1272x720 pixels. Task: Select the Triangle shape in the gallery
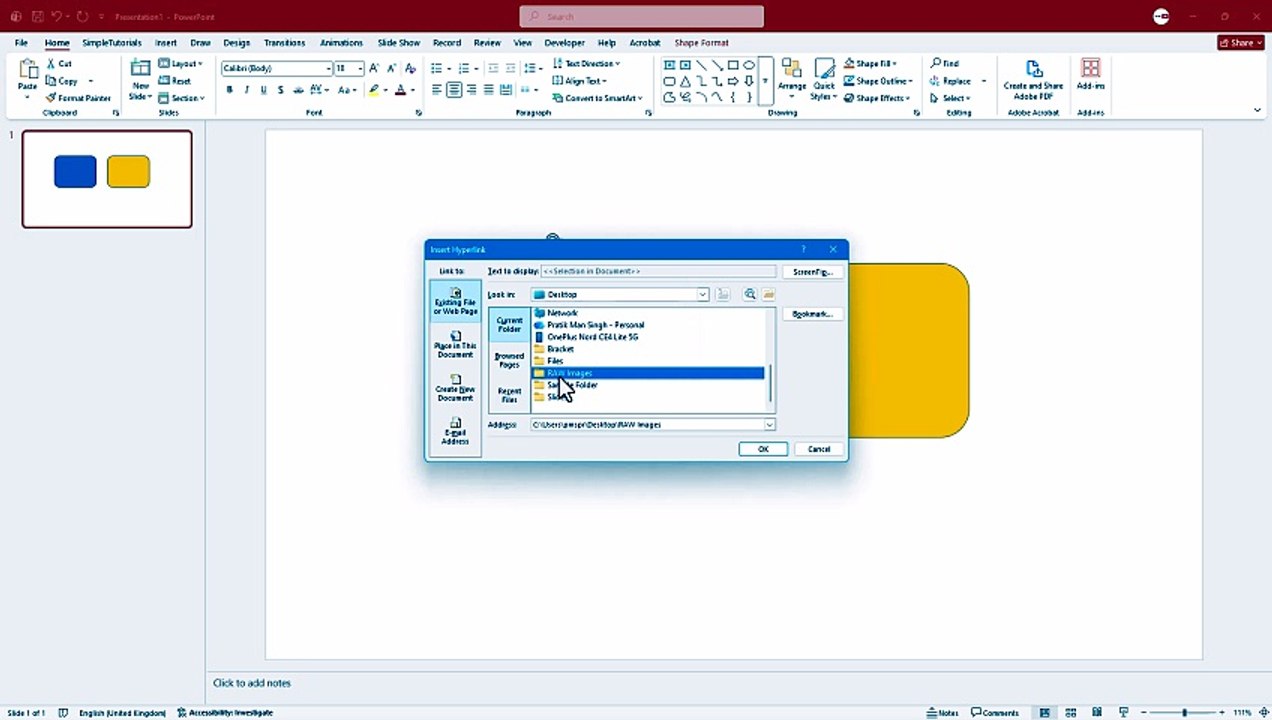point(685,81)
